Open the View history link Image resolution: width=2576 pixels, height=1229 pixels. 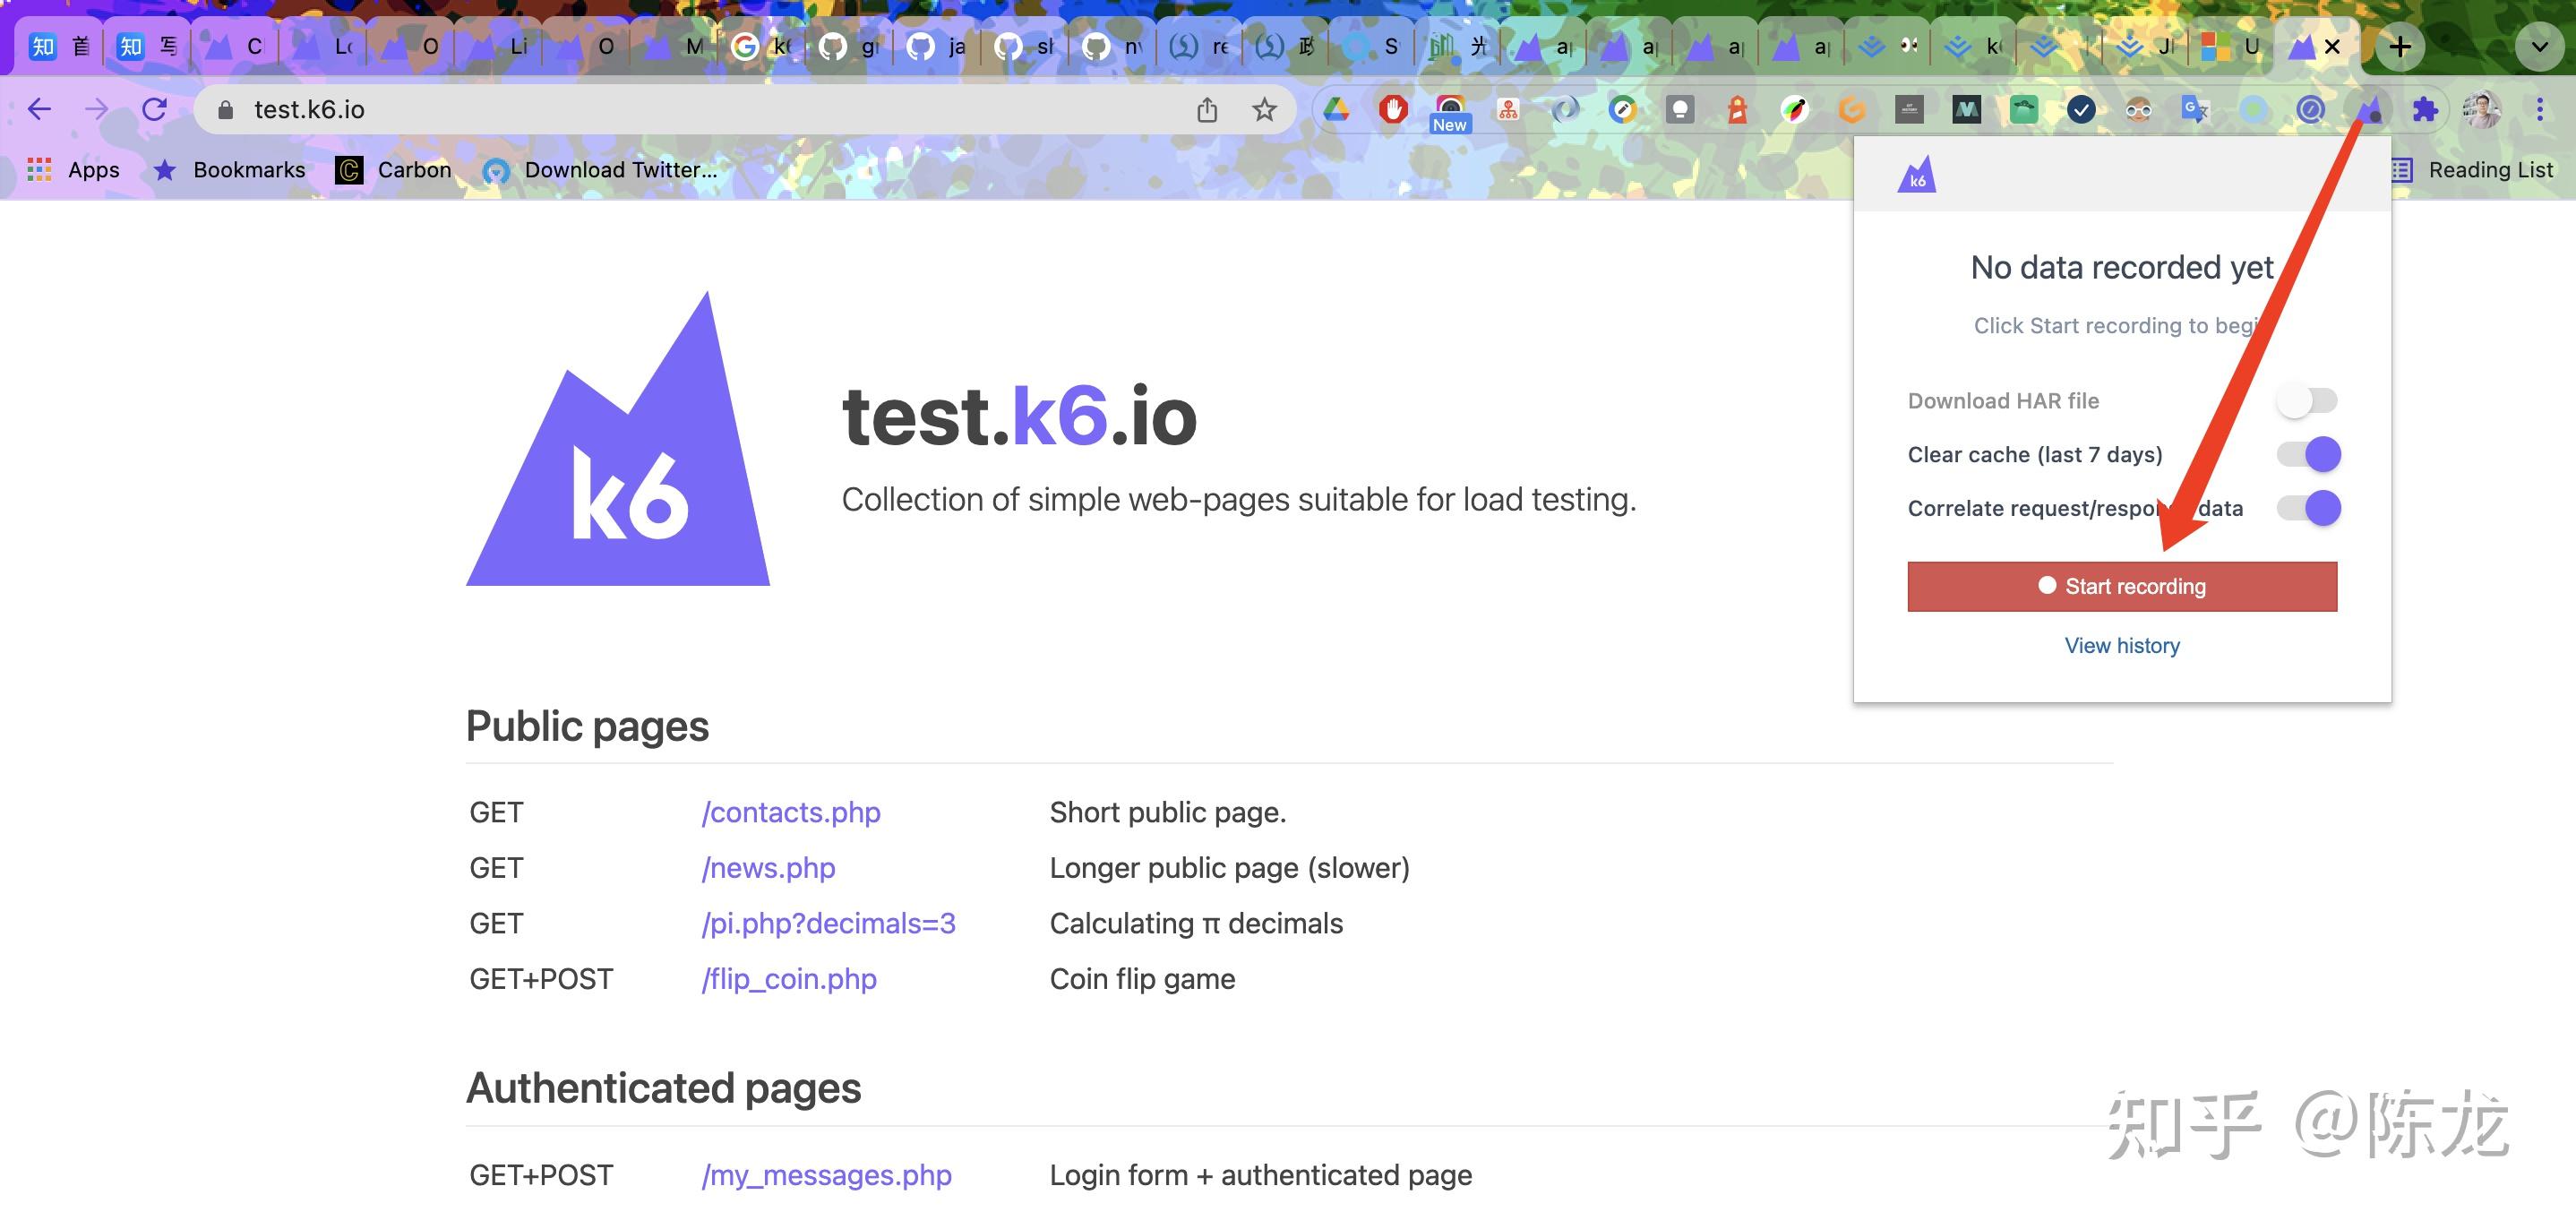(x=2121, y=646)
